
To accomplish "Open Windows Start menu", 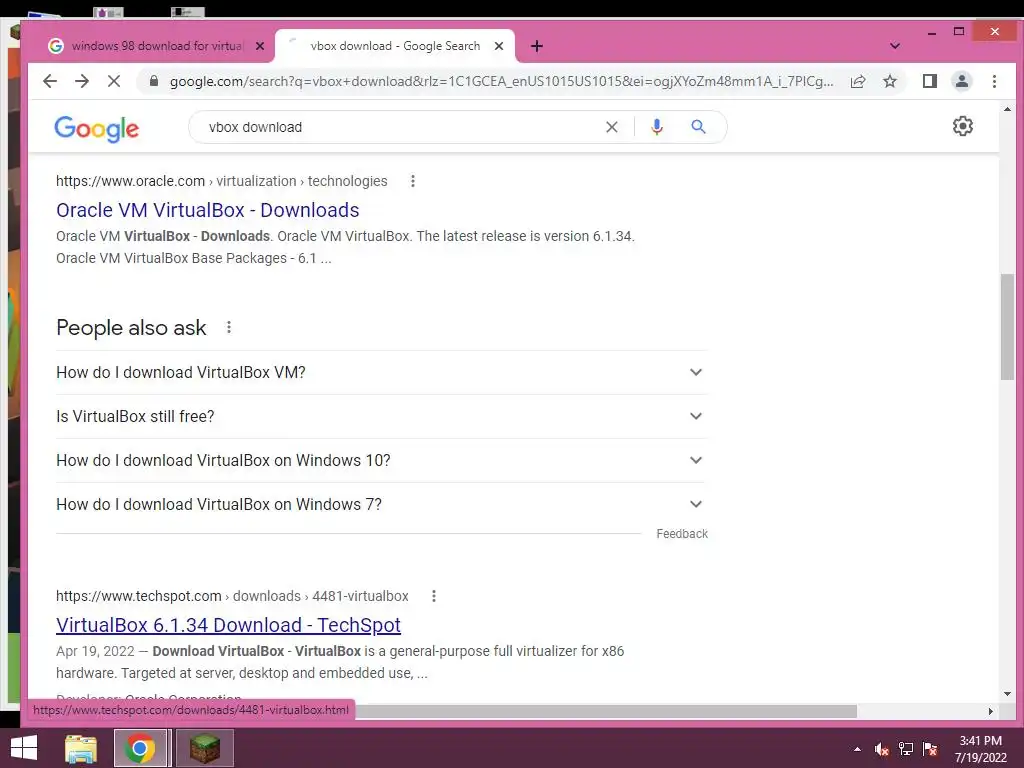I will (x=24, y=748).
